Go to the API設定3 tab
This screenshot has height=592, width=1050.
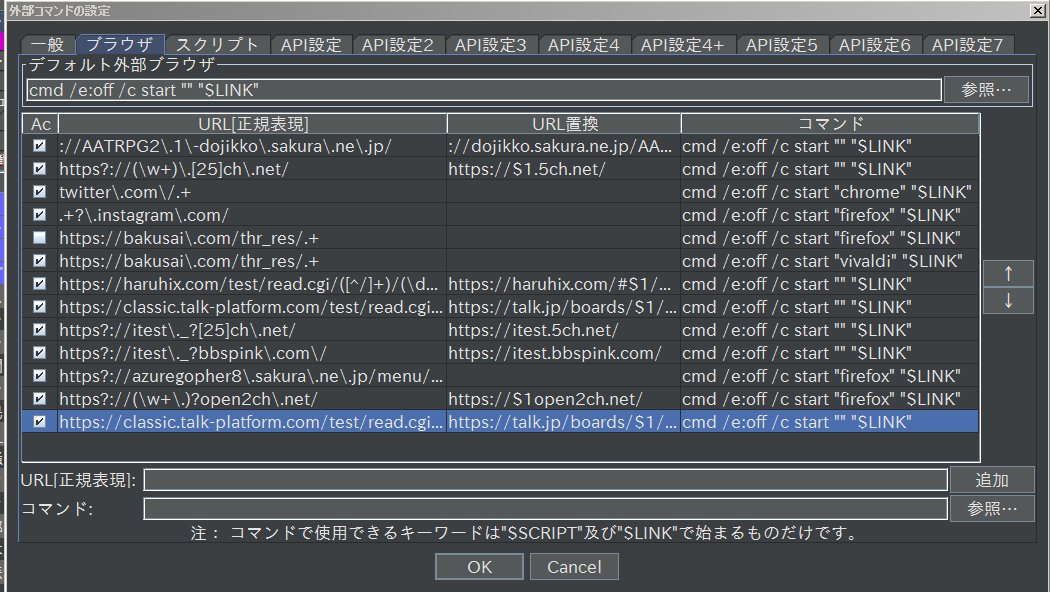coord(491,45)
